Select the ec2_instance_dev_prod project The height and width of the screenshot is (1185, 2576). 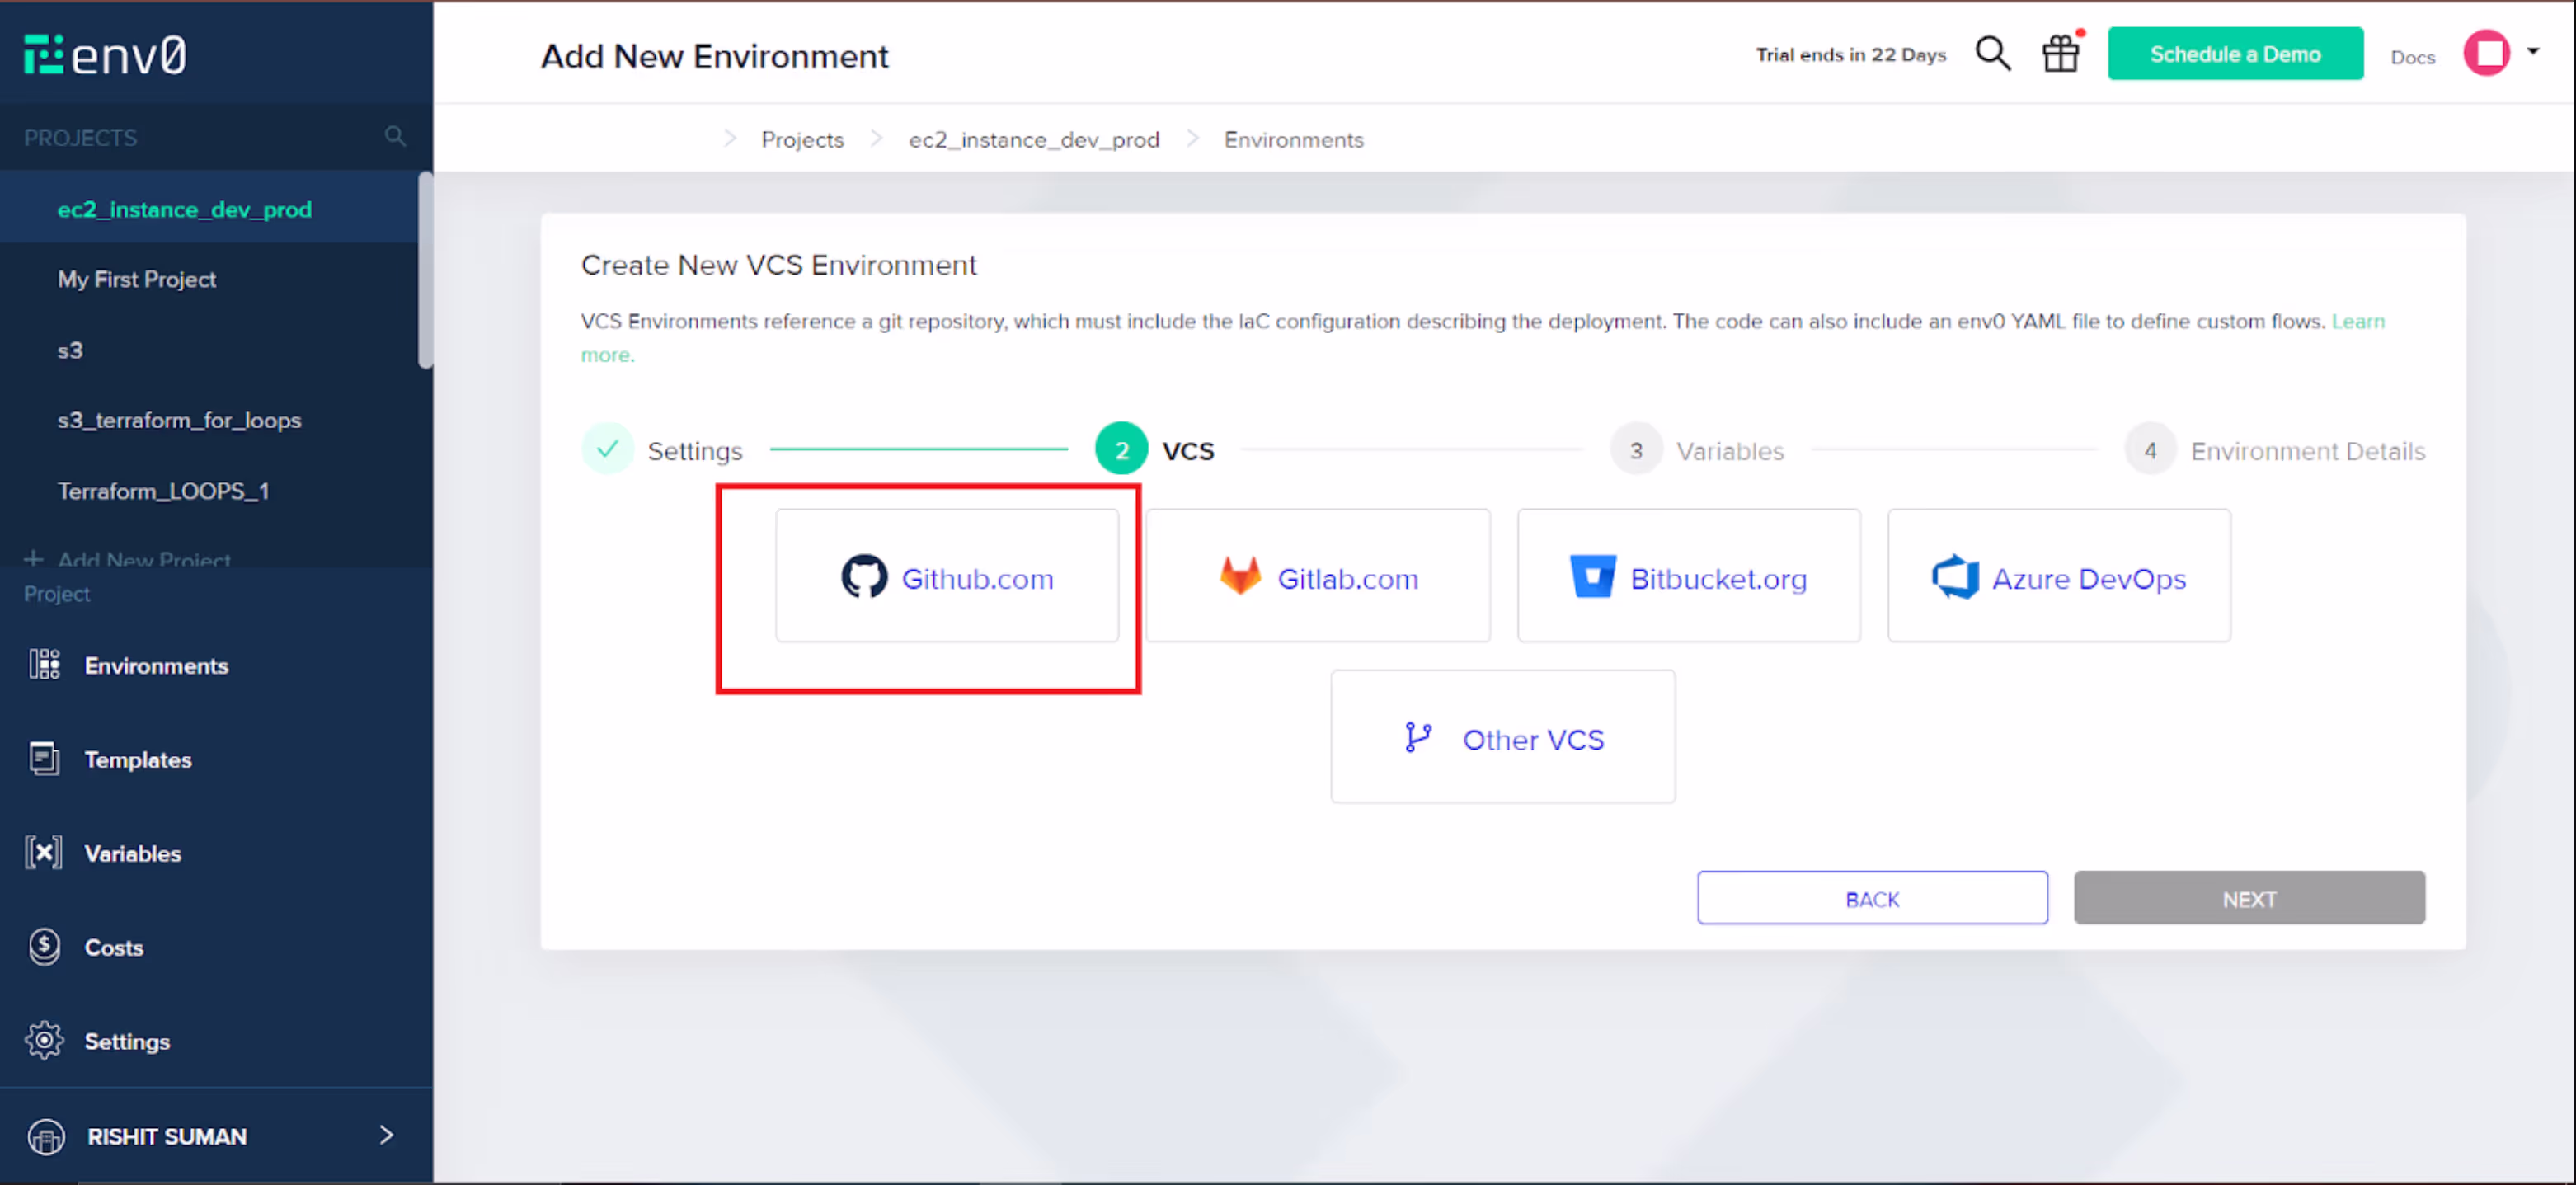[209, 208]
